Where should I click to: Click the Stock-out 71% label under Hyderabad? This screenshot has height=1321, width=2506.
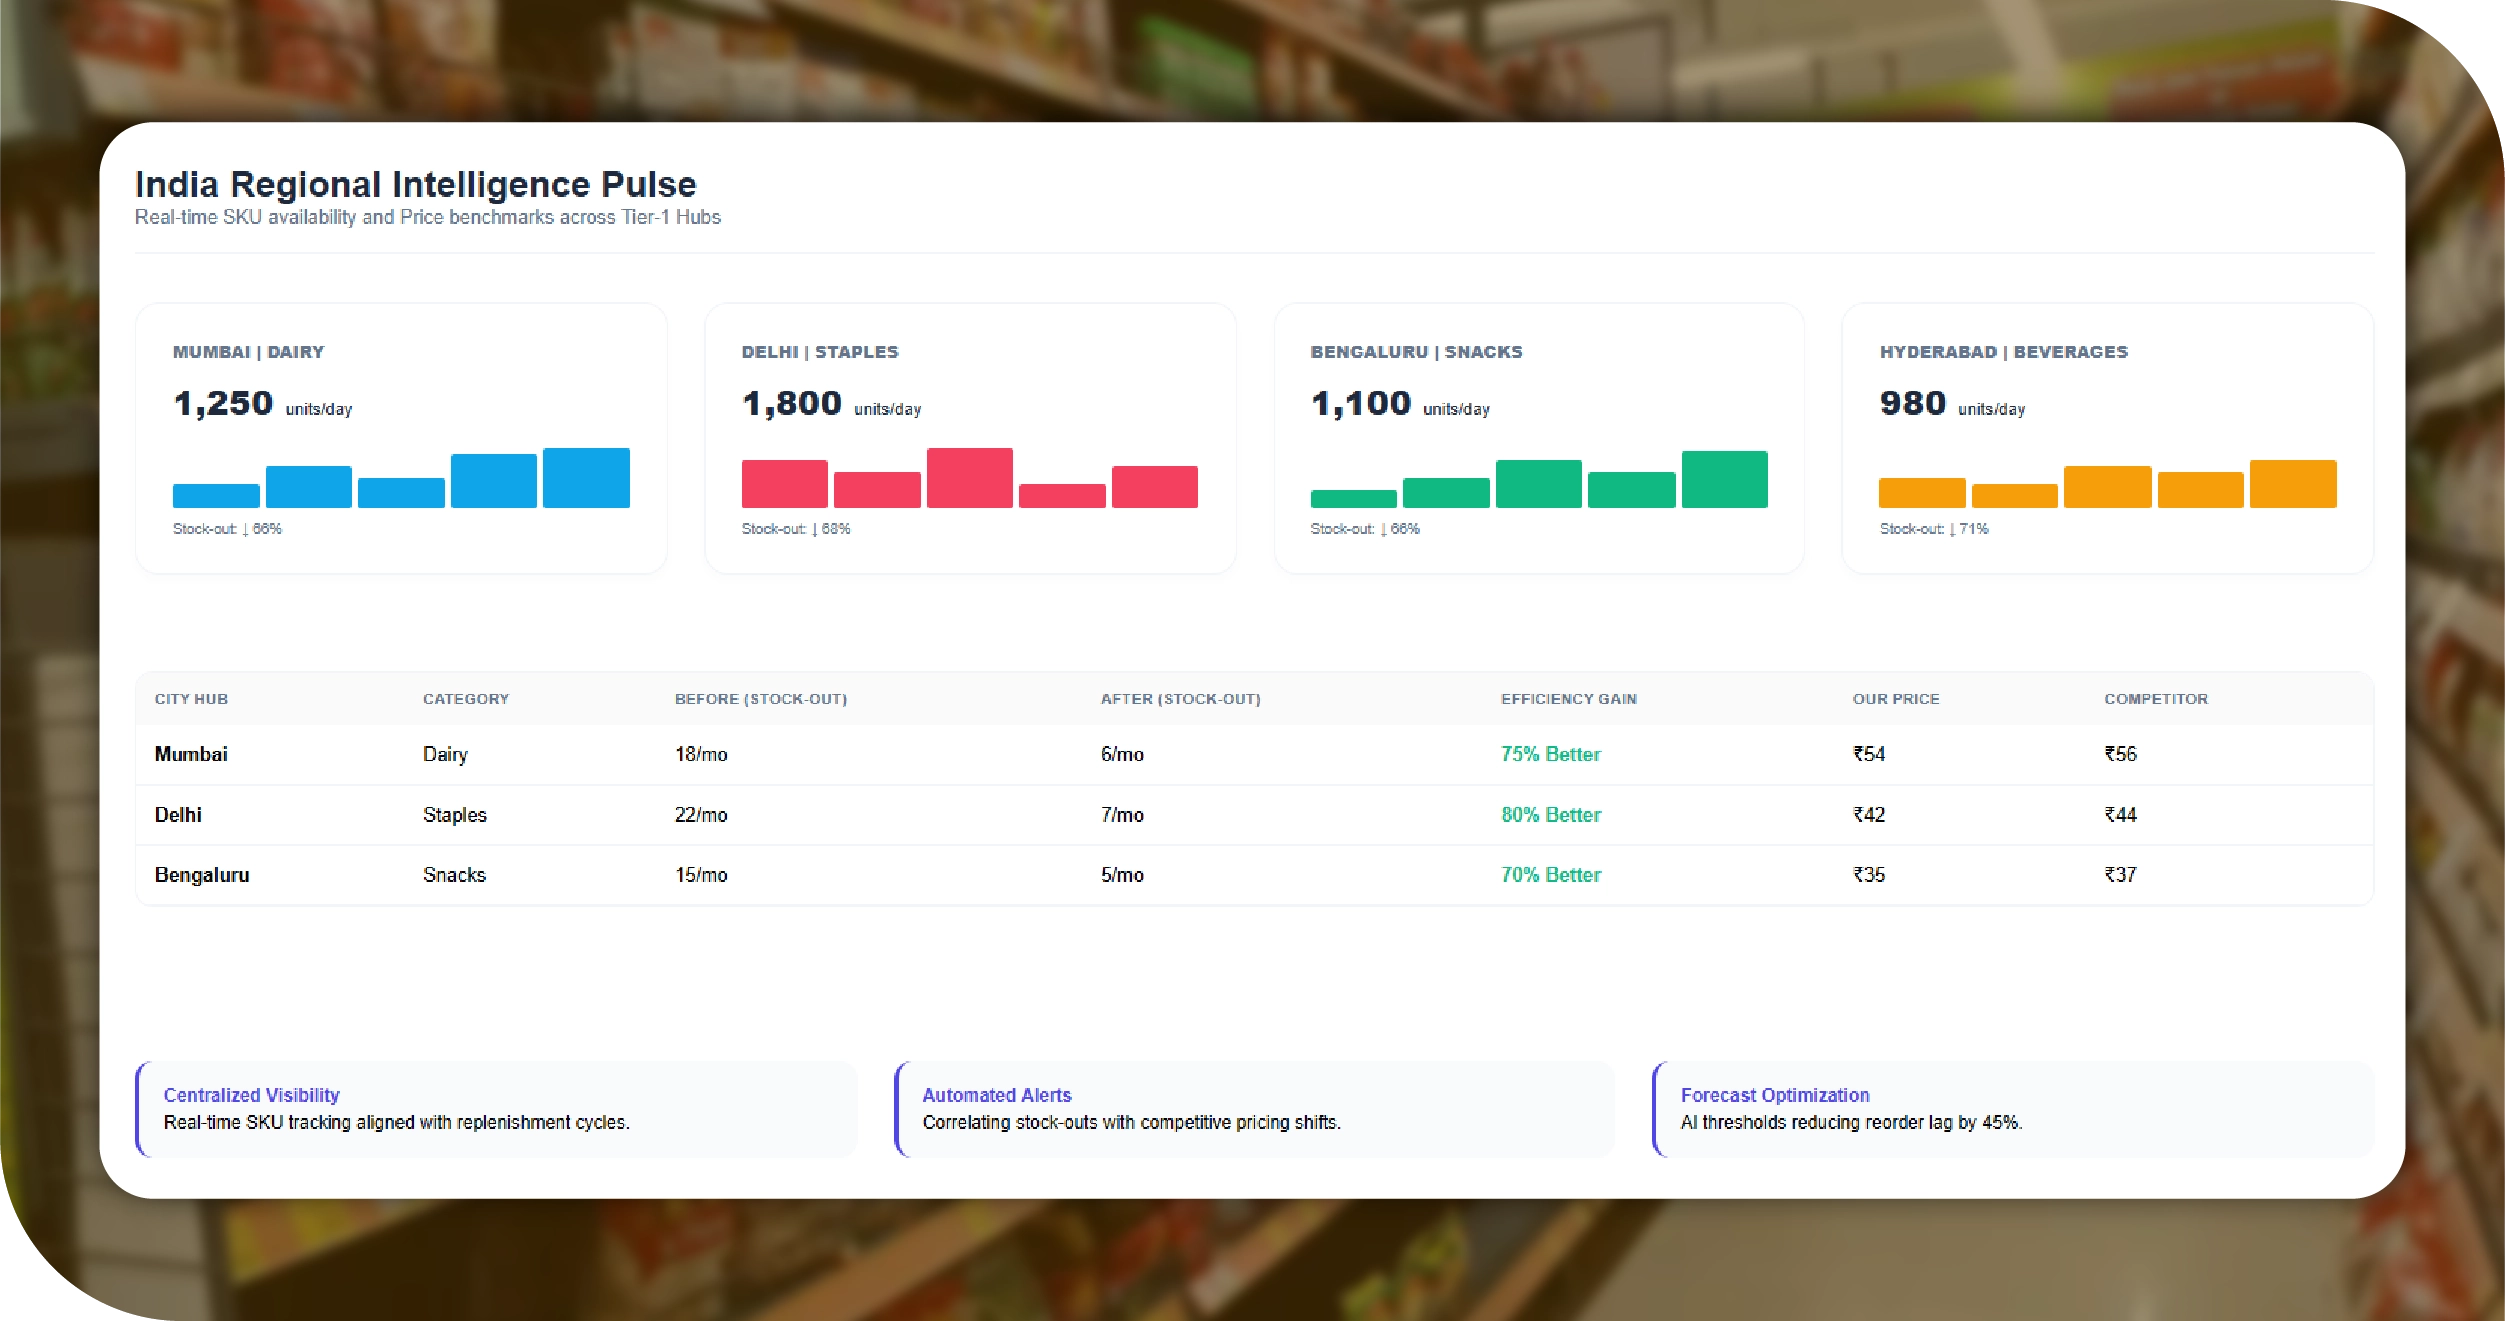(x=1935, y=530)
